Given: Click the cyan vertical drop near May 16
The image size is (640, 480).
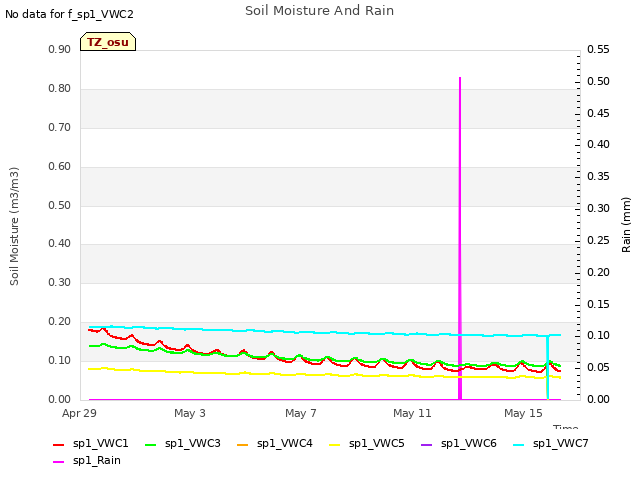Looking at the screenshot, I should 547,367.
